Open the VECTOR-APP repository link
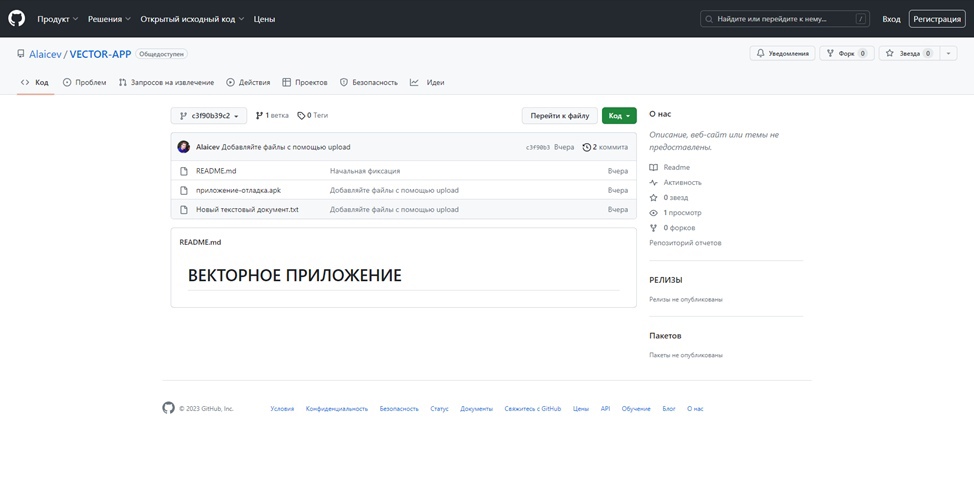 point(101,54)
